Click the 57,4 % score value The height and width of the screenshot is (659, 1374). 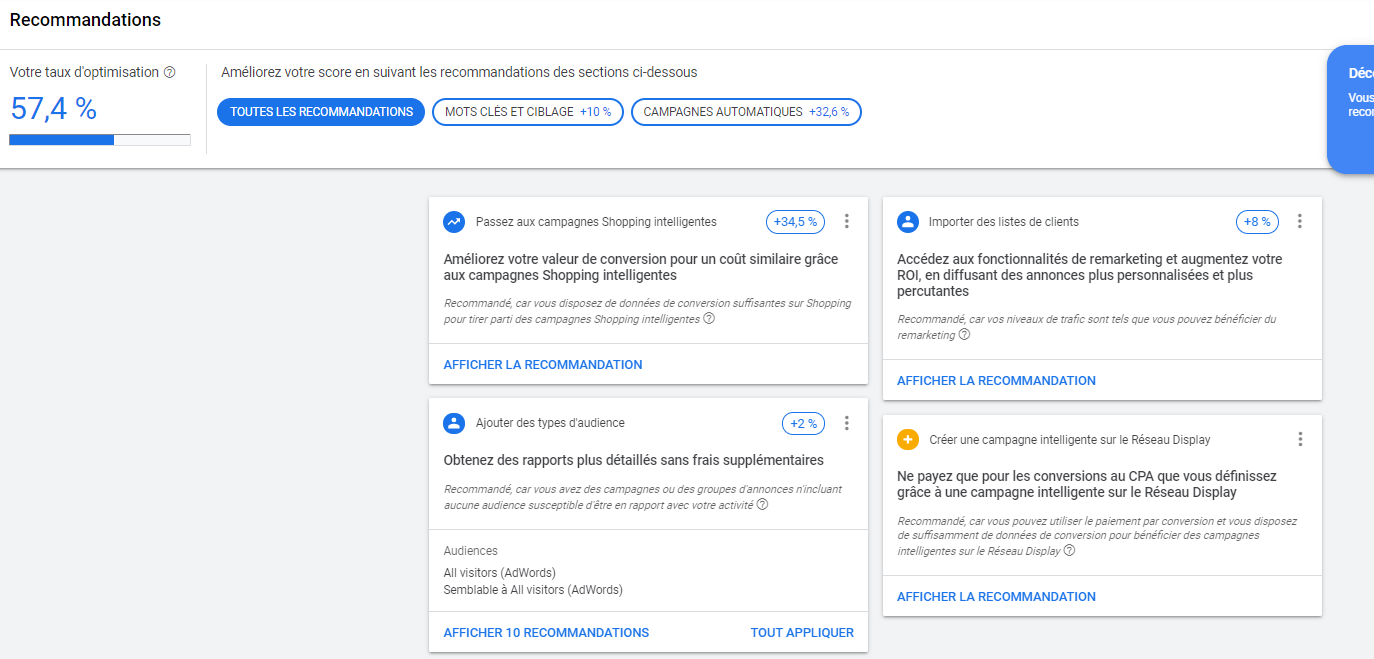53,108
